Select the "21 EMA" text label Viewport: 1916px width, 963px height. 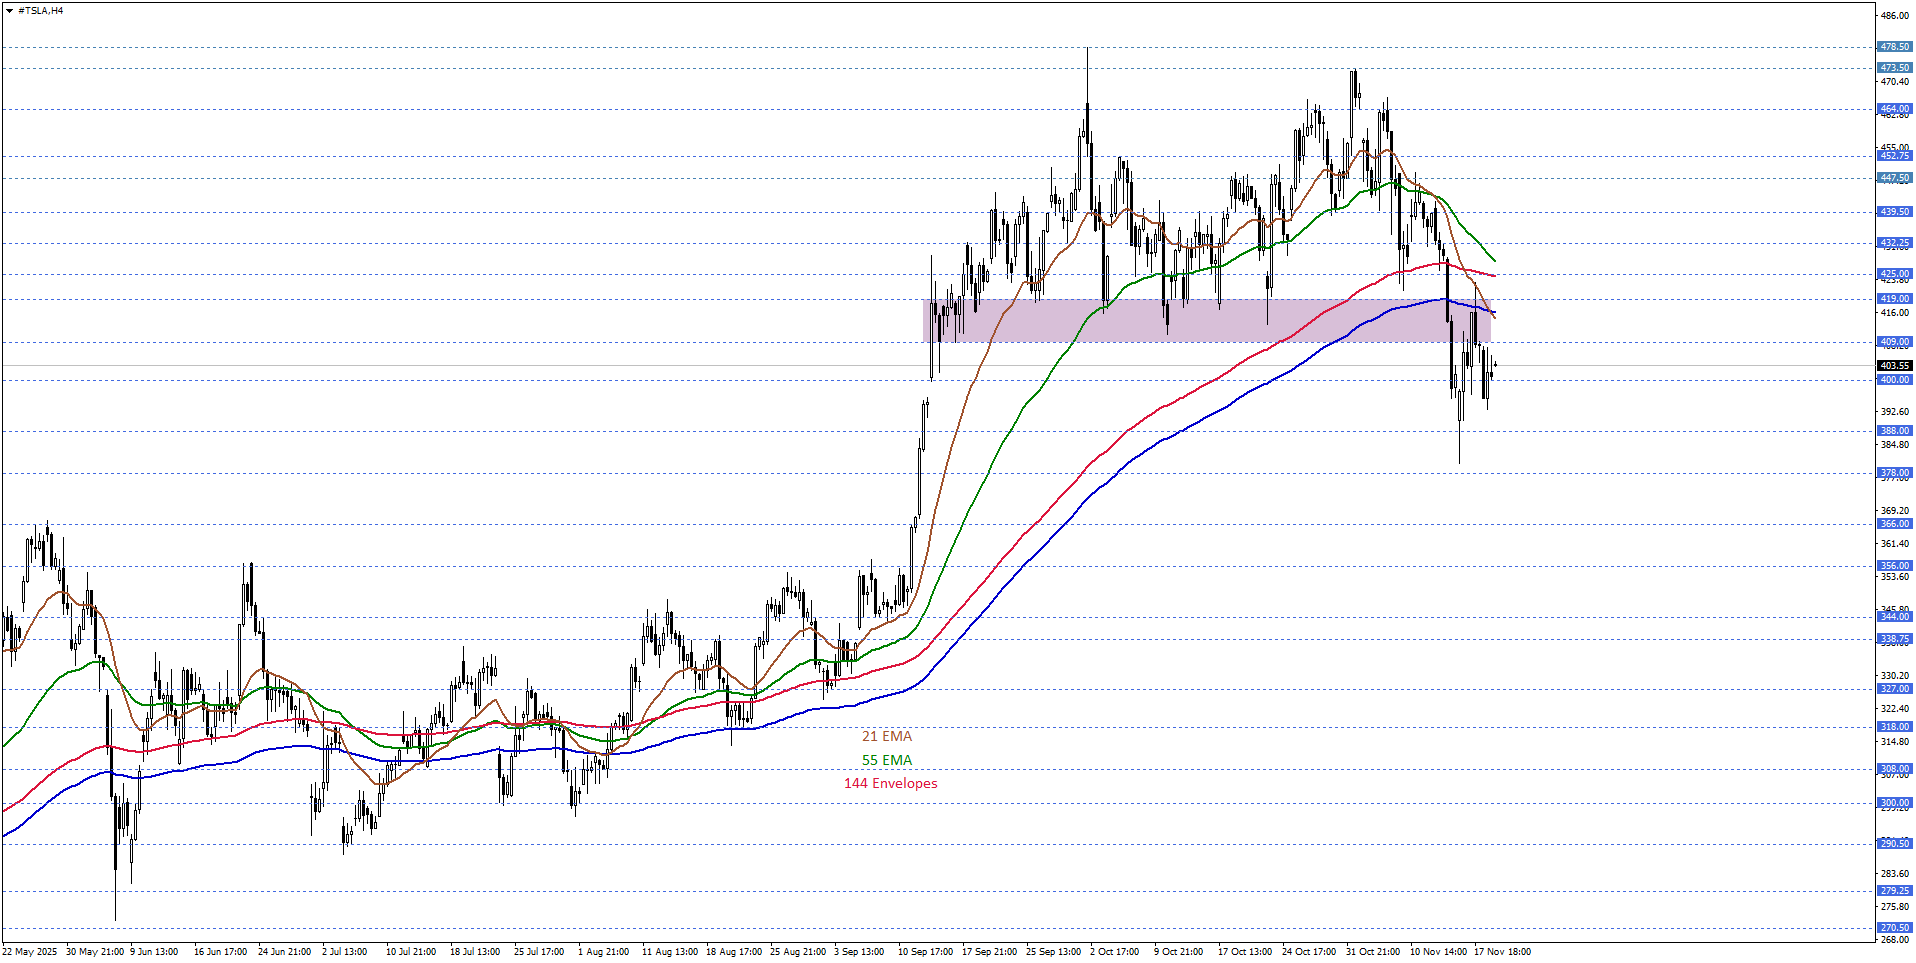pyautogui.click(x=887, y=737)
